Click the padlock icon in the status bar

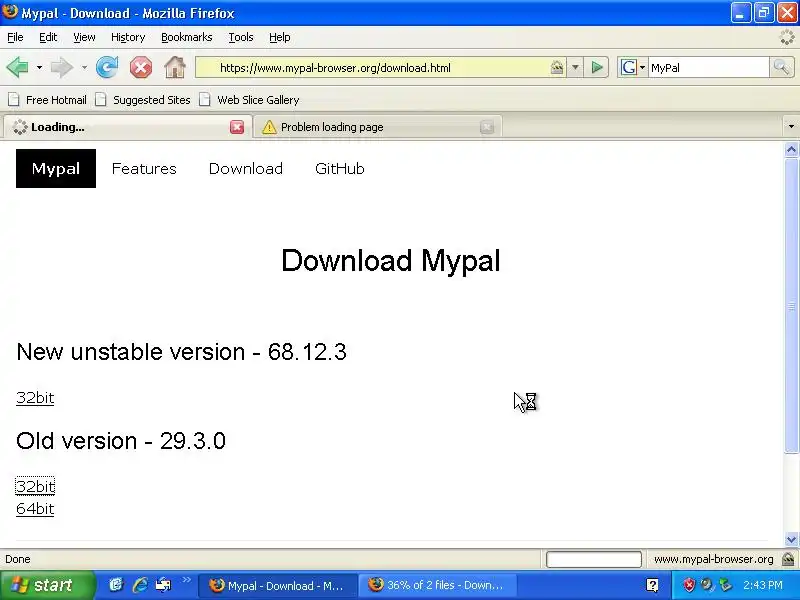(788, 559)
